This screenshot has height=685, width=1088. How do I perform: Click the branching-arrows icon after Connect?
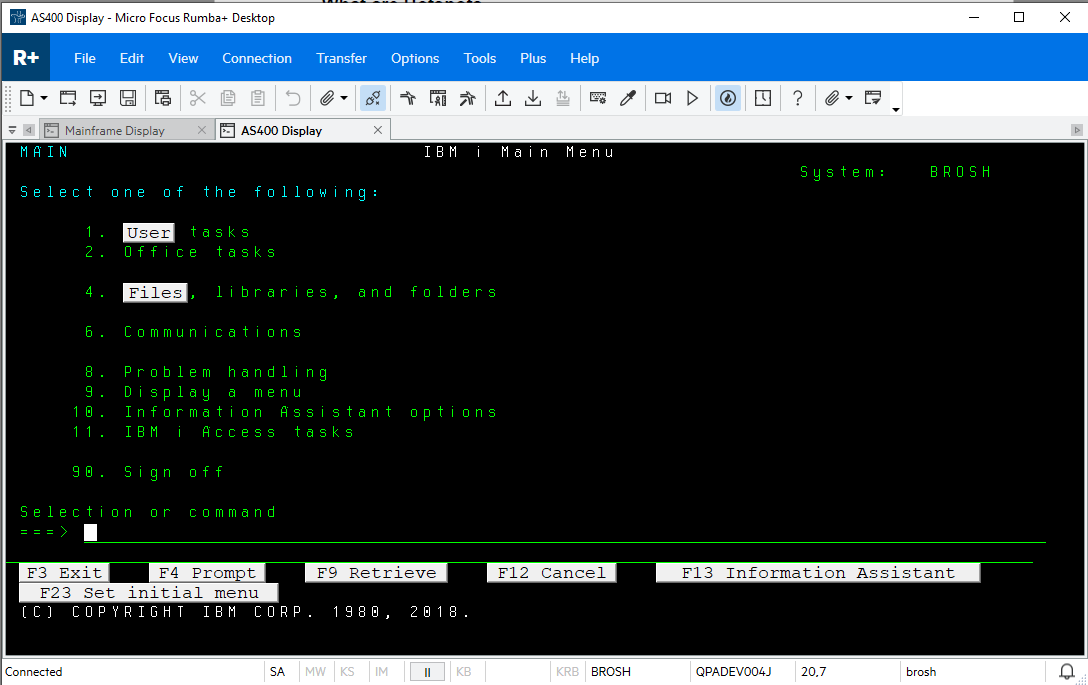coord(408,98)
